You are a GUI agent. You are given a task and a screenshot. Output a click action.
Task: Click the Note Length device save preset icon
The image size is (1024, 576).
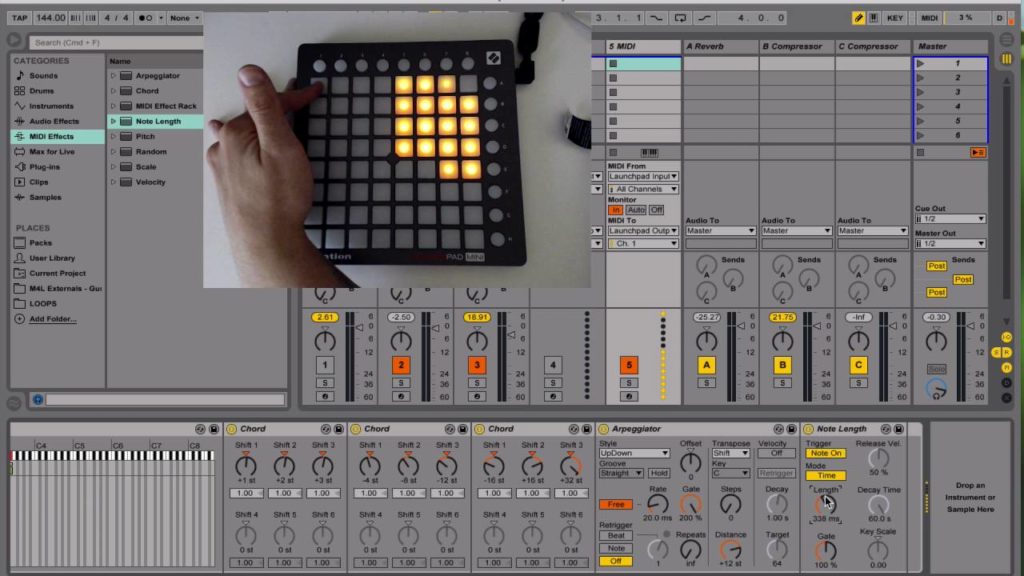(x=899, y=429)
